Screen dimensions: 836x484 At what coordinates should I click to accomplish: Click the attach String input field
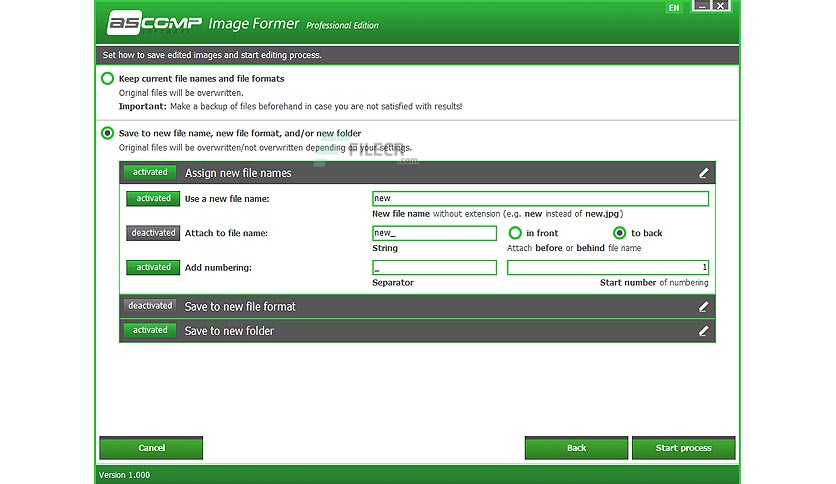pos(434,233)
